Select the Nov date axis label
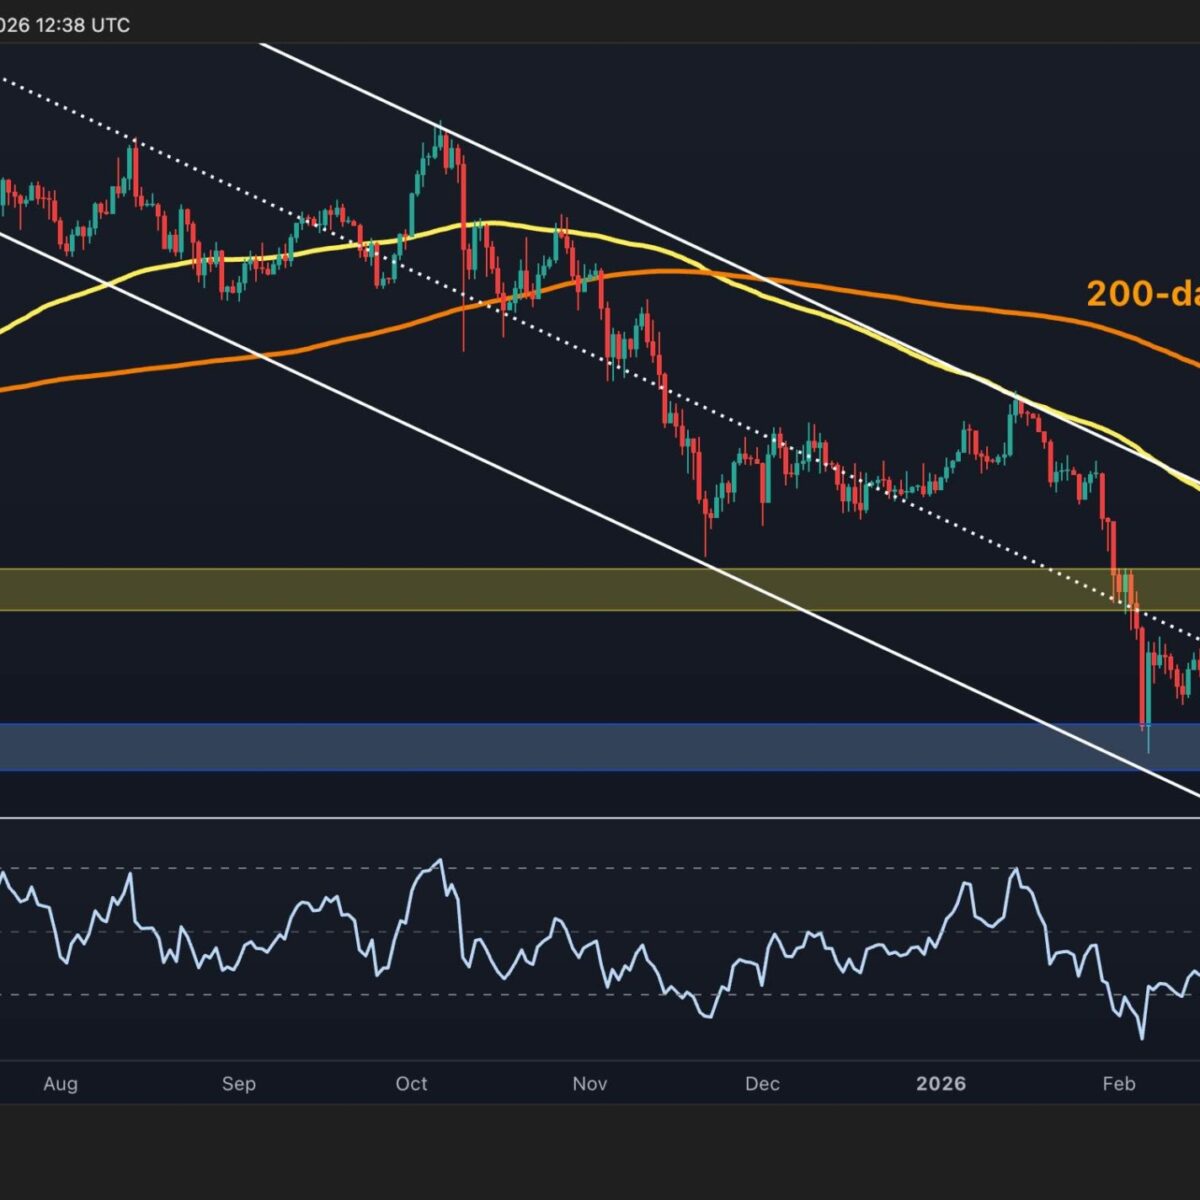Viewport: 1200px width, 1200px height. tap(590, 1084)
